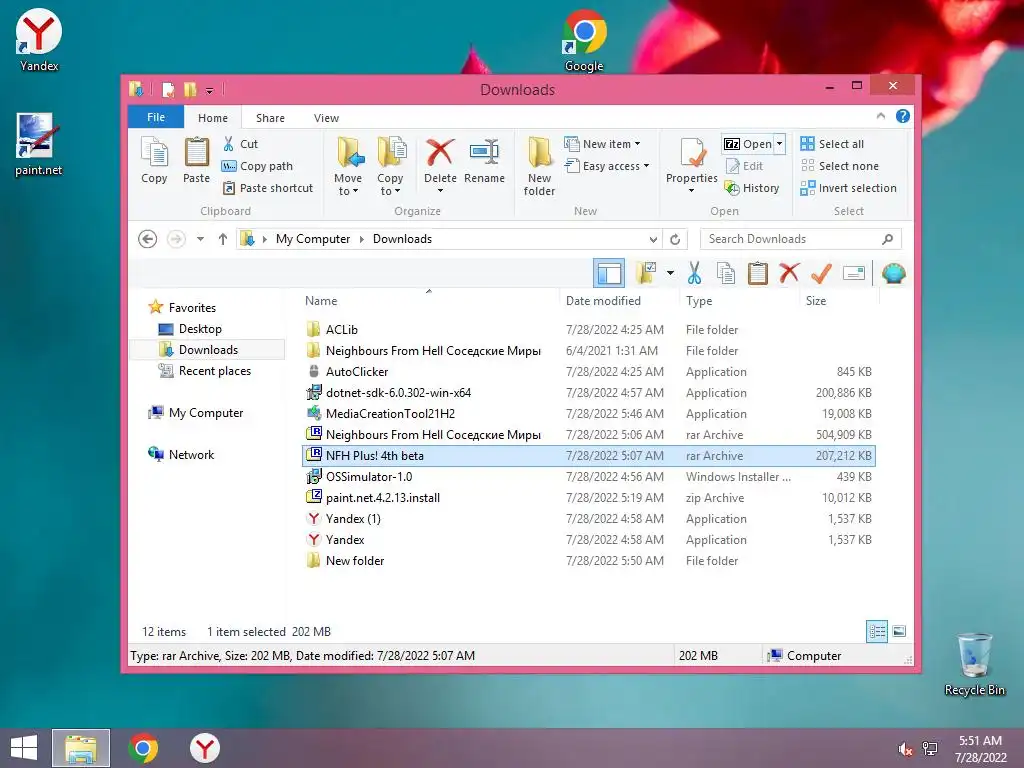Click Invert selection in the ribbon
This screenshot has width=1024, height=768.
click(848, 188)
